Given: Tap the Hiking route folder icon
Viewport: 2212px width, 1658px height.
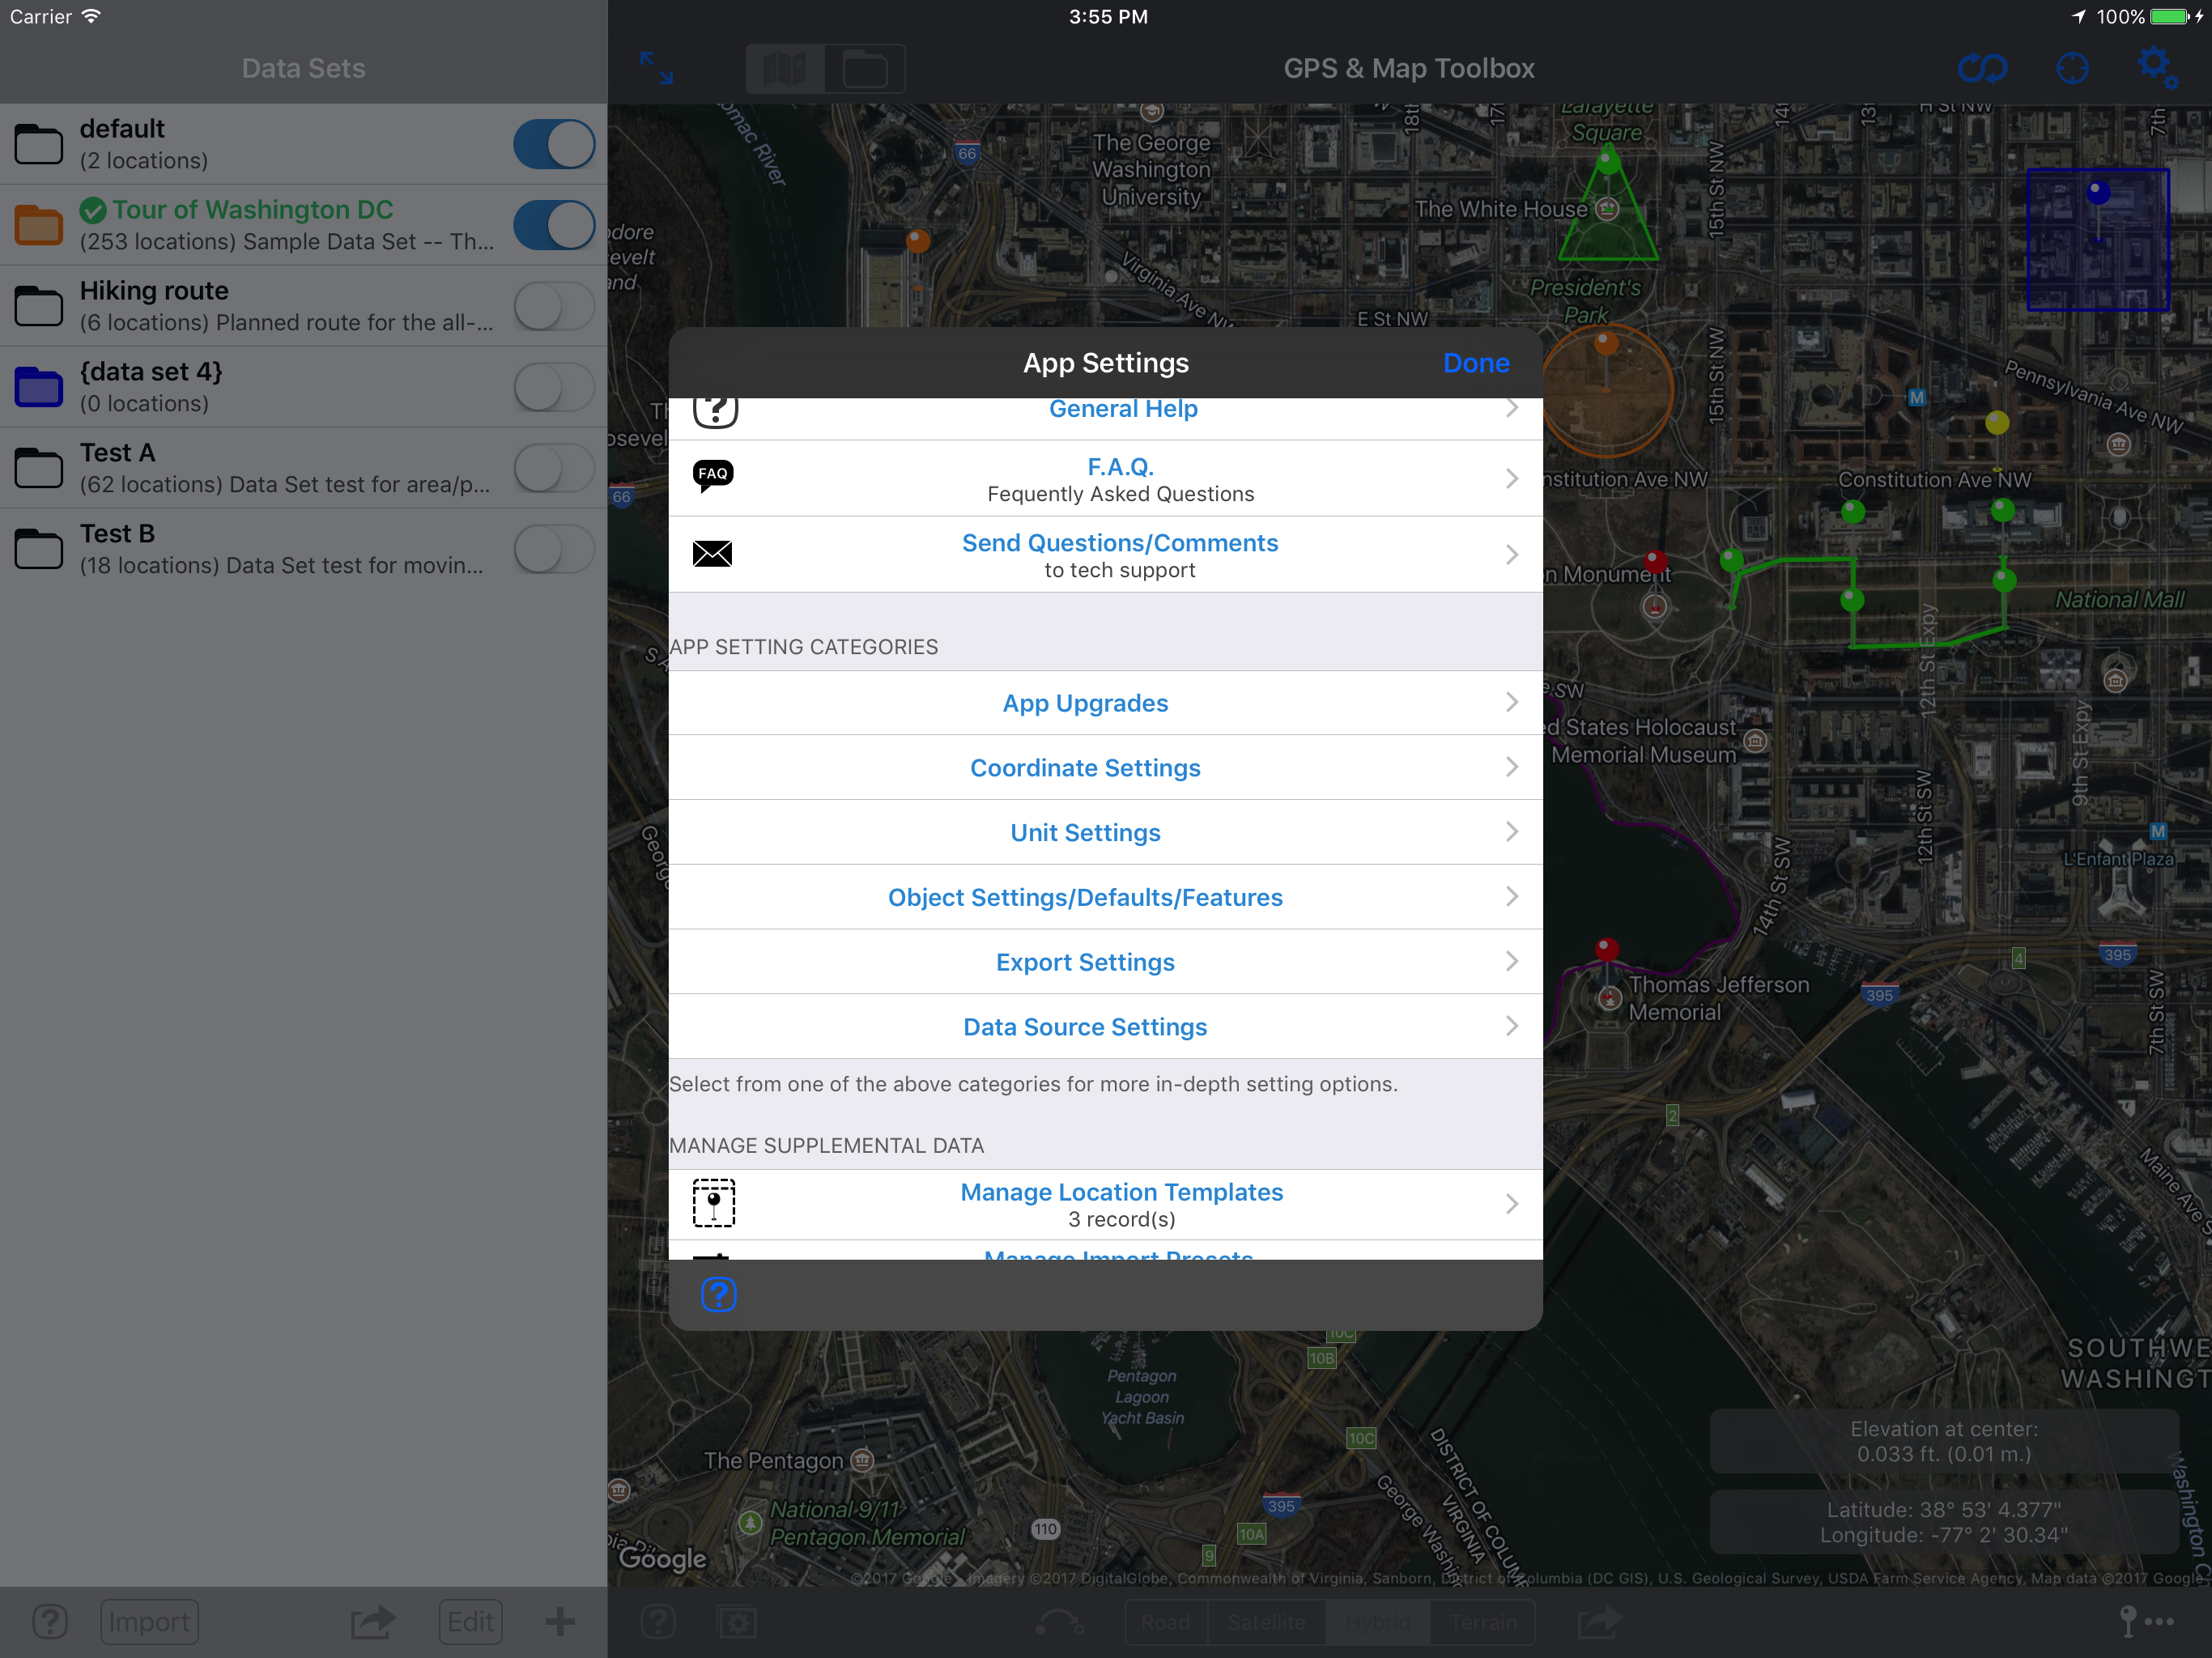Looking at the screenshot, I should pyautogui.click(x=39, y=306).
